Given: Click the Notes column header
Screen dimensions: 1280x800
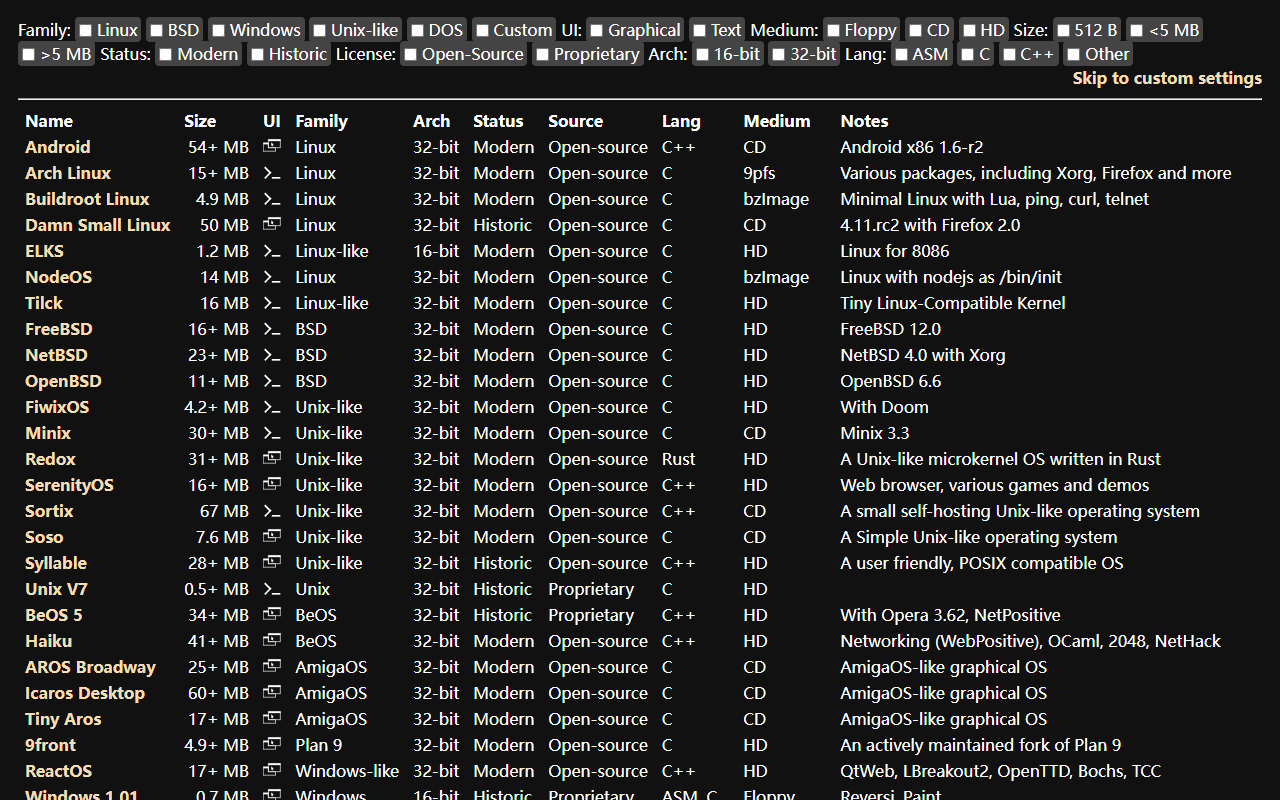Looking at the screenshot, I should tap(864, 121).
